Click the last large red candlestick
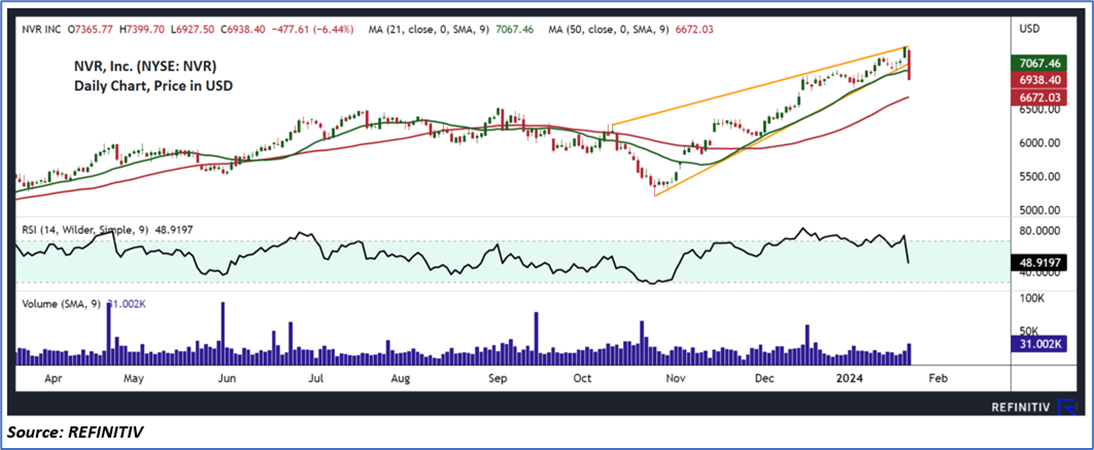Screen dimensions: 1094x450 pyautogui.click(x=909, y=64)
